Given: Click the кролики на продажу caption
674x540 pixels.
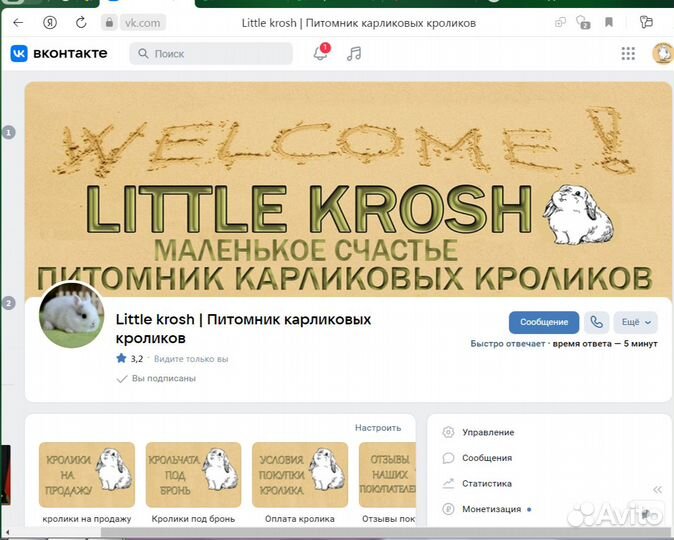Looking at the screenshot, I should point(87,519).
